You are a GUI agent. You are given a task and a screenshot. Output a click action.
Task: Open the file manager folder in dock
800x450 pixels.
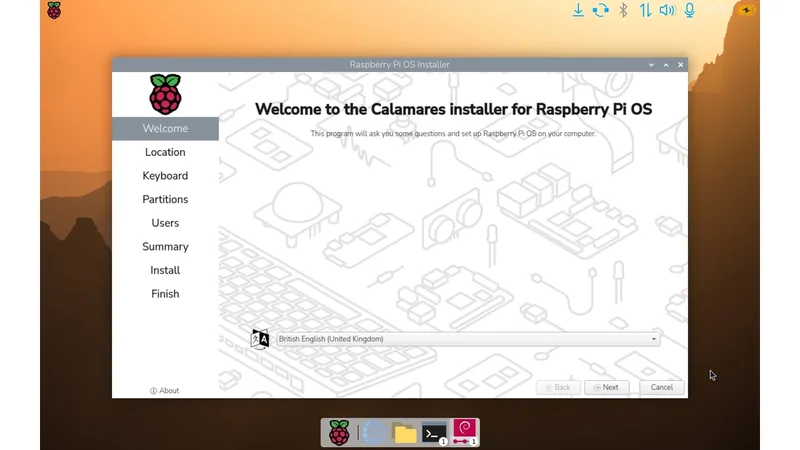405,434
